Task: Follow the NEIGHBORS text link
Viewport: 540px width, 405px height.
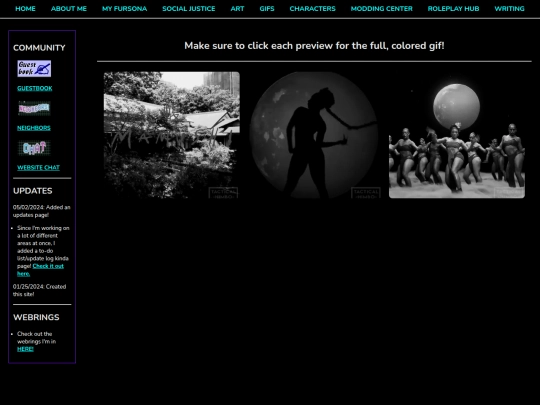Action: 34,128
